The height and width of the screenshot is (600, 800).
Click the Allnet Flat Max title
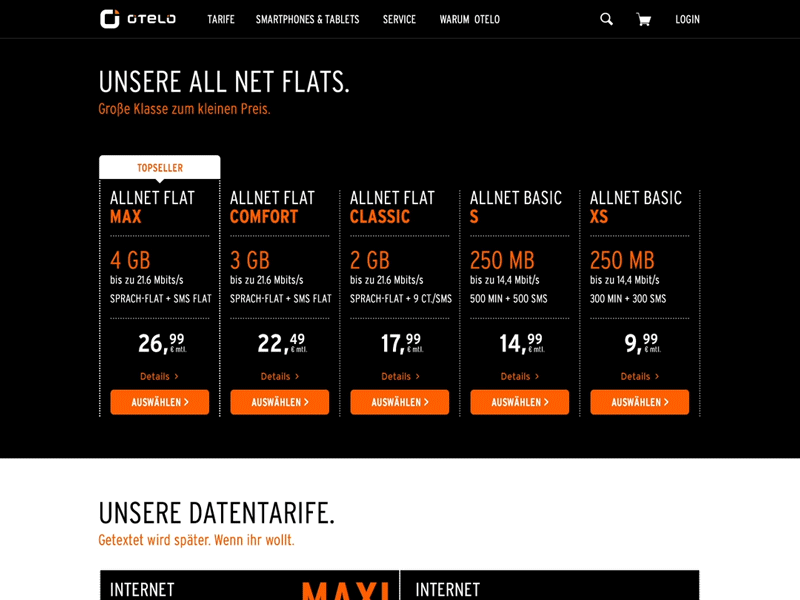coord(152,207)
